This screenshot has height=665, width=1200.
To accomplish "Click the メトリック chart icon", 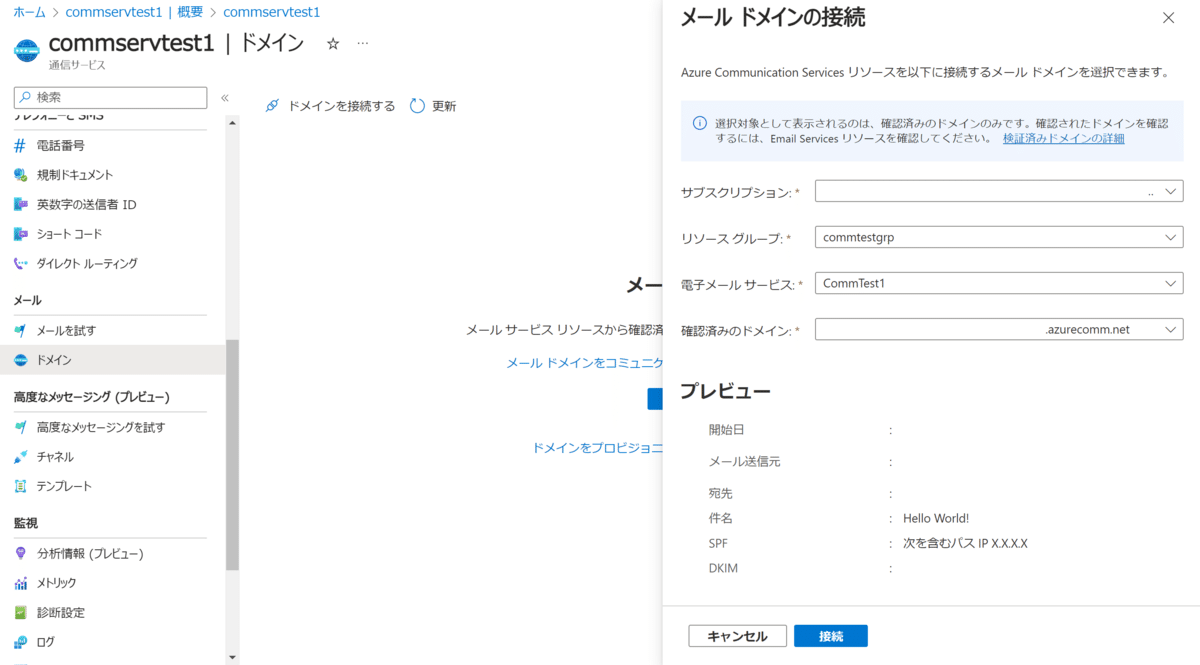I will tap(20, 583).
